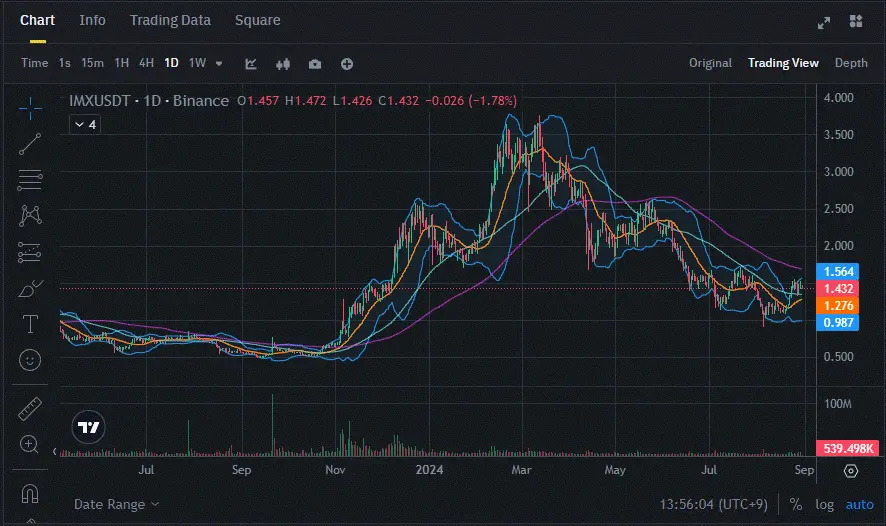Image resolution: width=886 pixels, height=526 pixels.
Task: Open chart settings gear near time axis
Action: [x=851, y=471]
